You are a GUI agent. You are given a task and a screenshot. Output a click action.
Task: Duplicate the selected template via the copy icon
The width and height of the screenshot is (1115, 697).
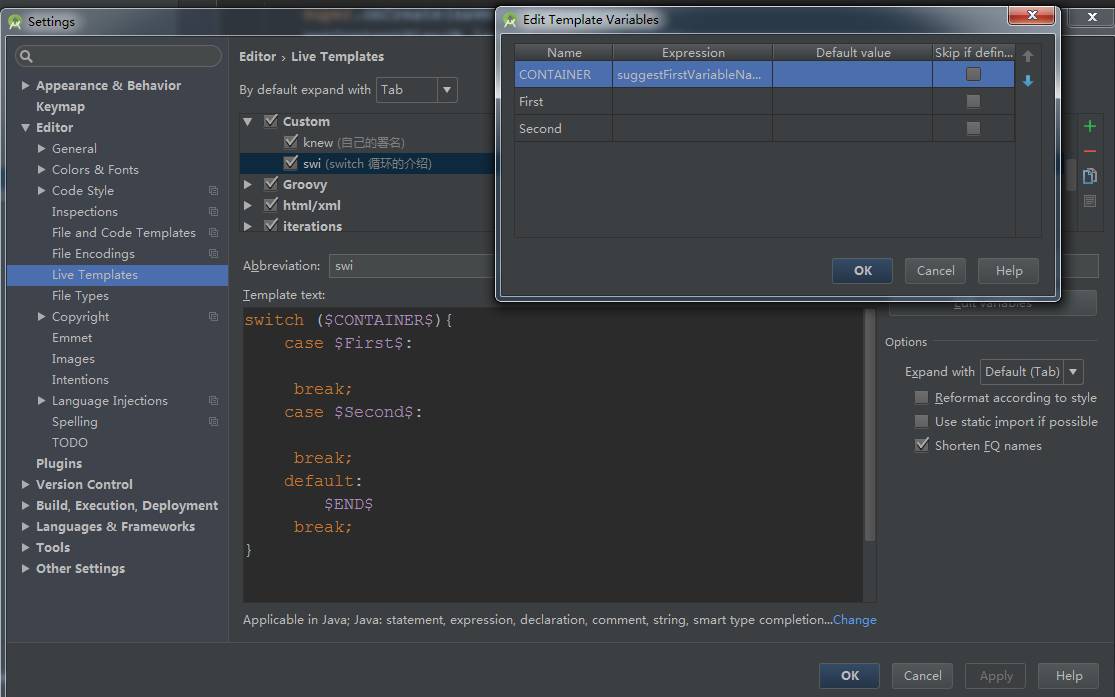pos(1090,175)
